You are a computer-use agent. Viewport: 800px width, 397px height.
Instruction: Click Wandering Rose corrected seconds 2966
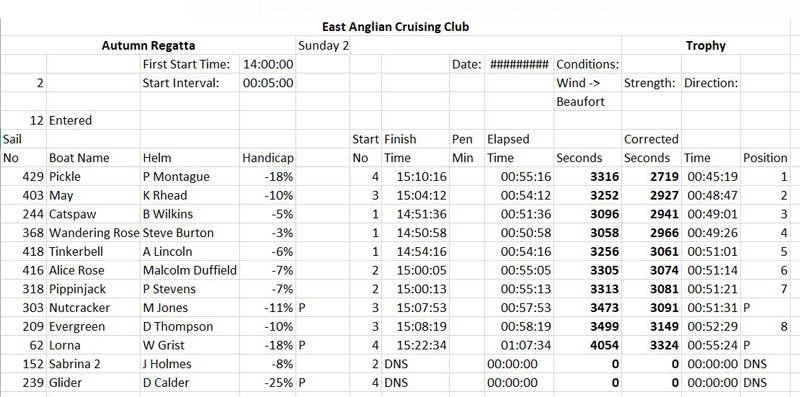click(651, 233)
